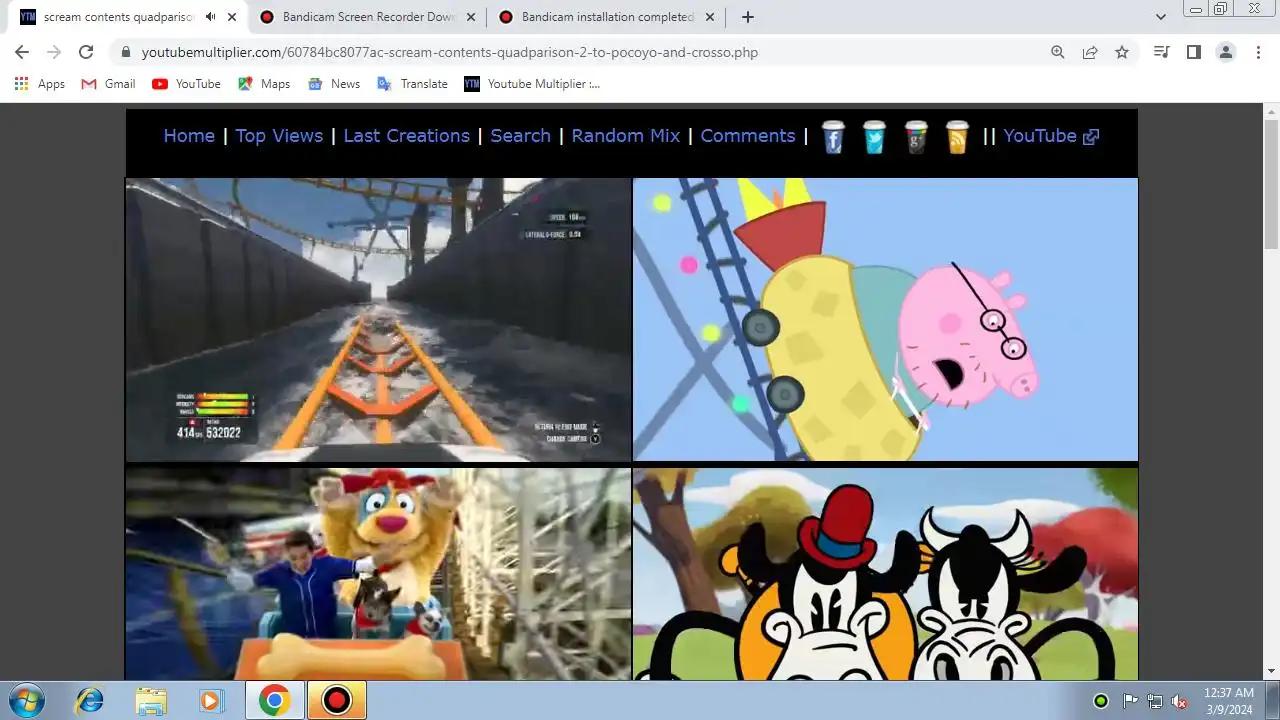Open the tab search dropdown arrow

tap(1161, 17)
